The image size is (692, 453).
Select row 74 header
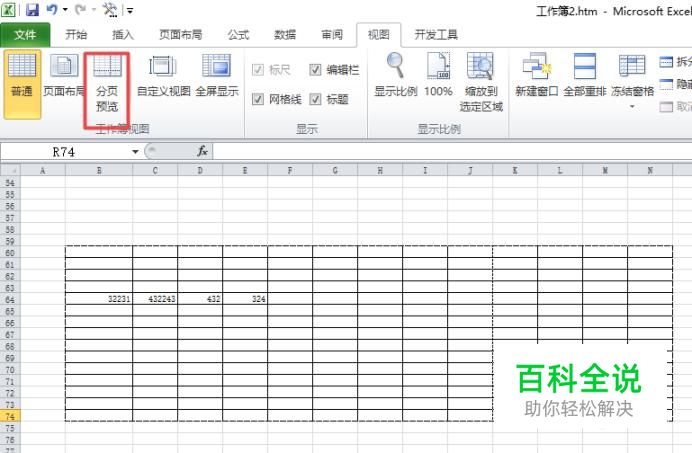10,416
